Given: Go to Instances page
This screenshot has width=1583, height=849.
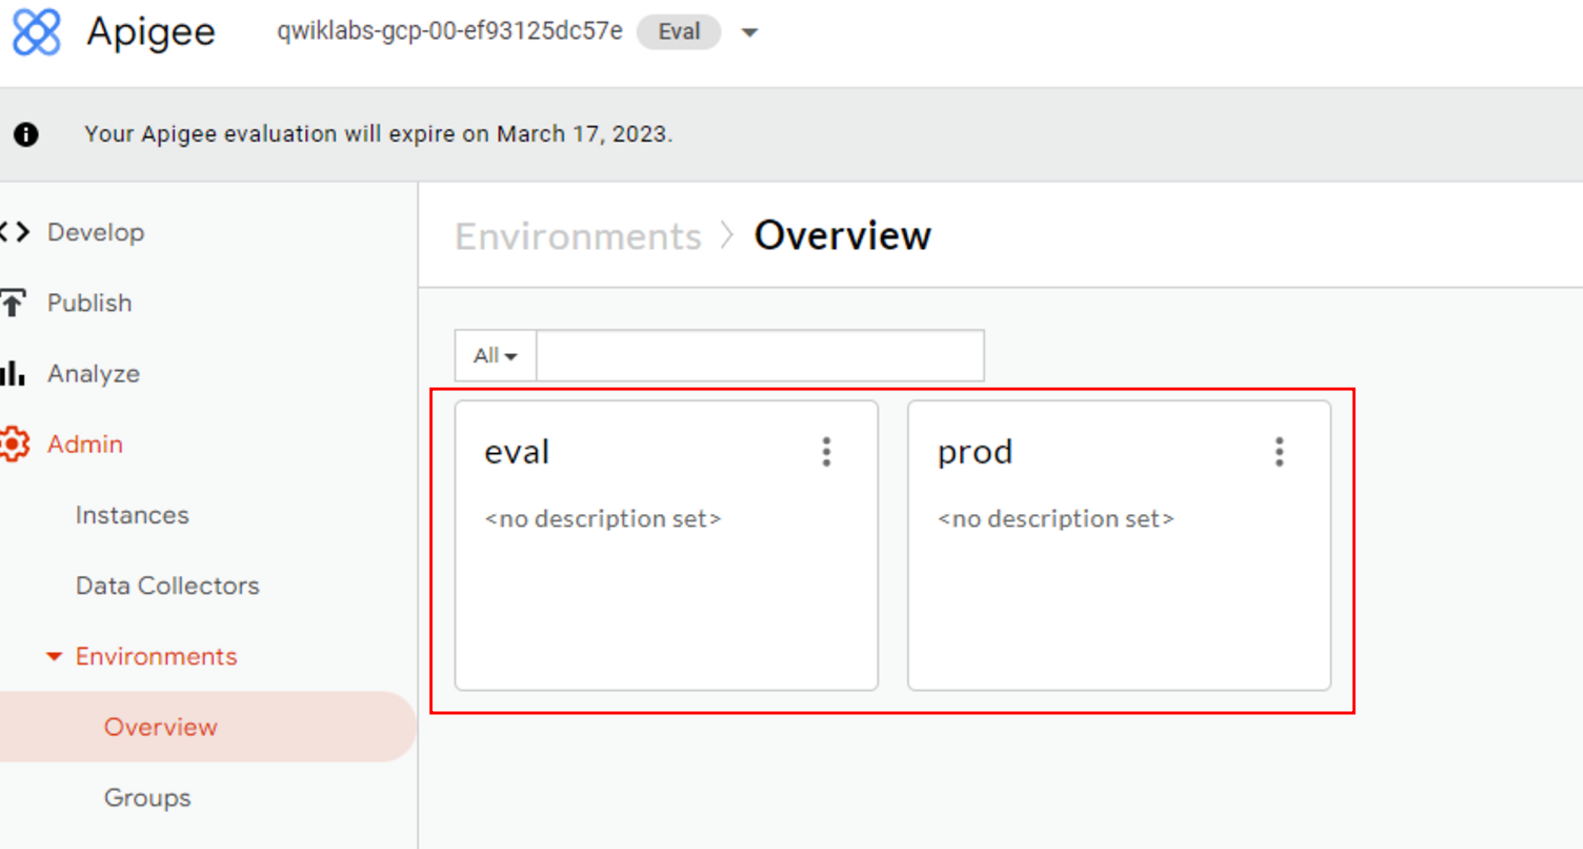Looking at the screenshot, I should 132,515.
